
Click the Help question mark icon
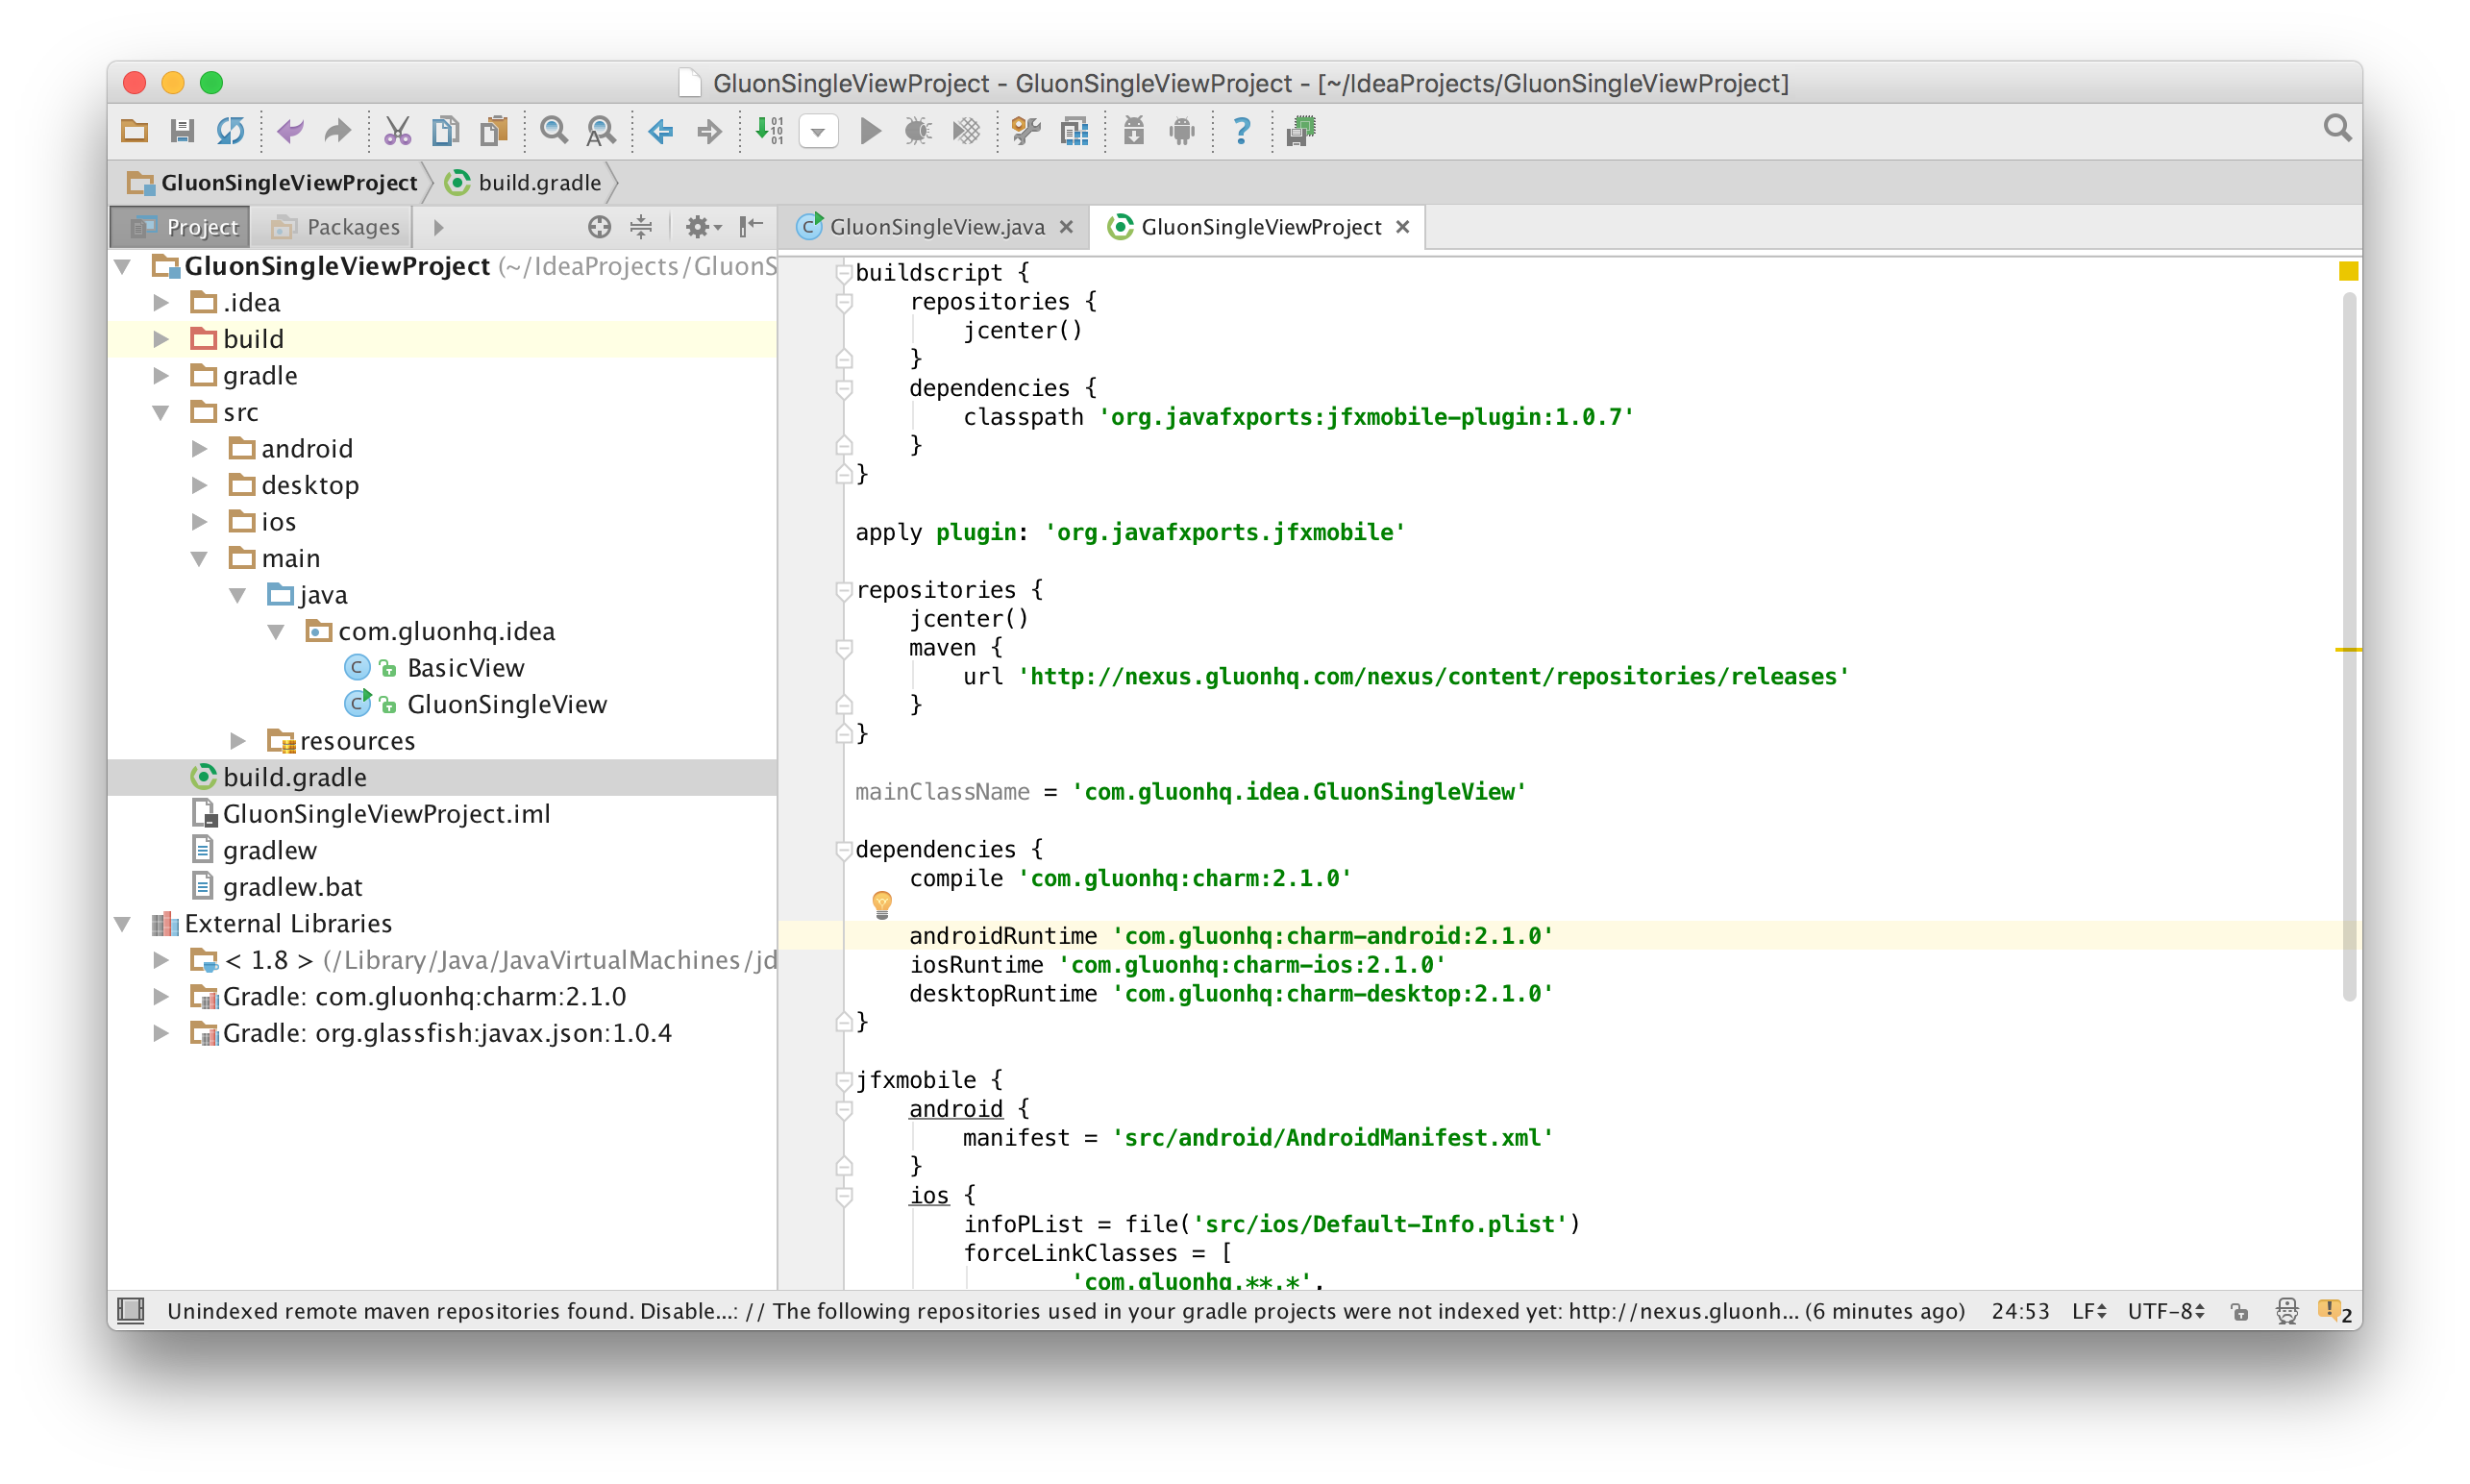[1241, 131]
